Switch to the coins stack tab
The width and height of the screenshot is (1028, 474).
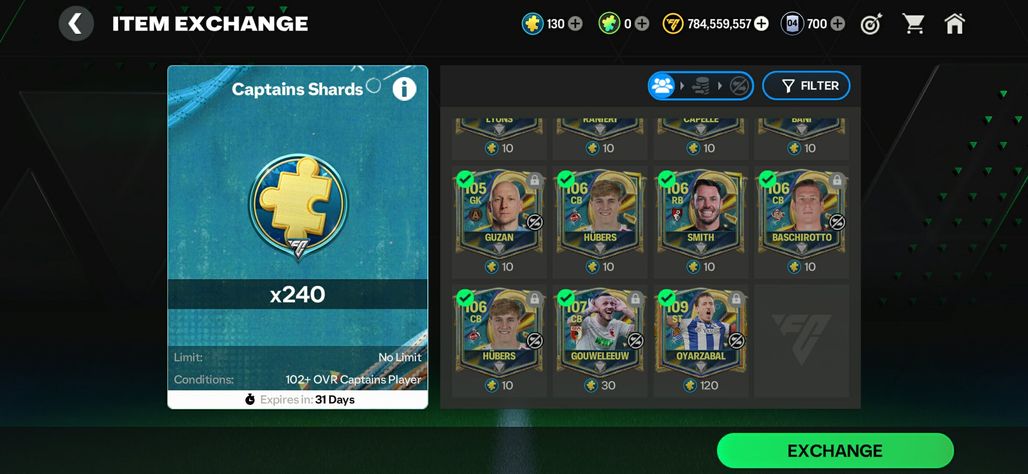(701, 86)
